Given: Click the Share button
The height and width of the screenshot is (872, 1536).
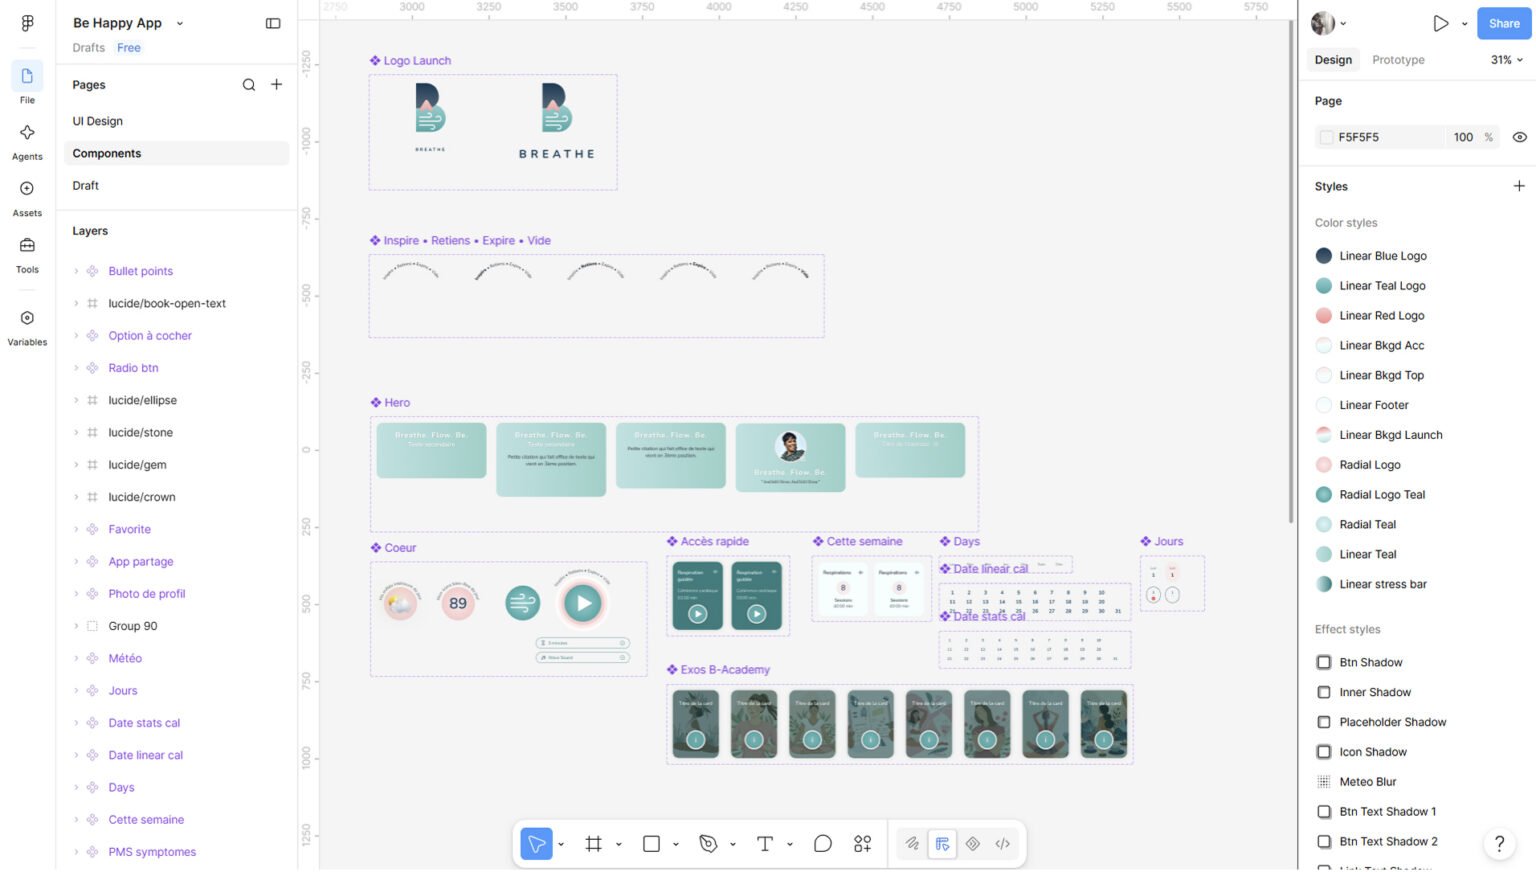Looking at the screenshot, I should [1504, 23].
